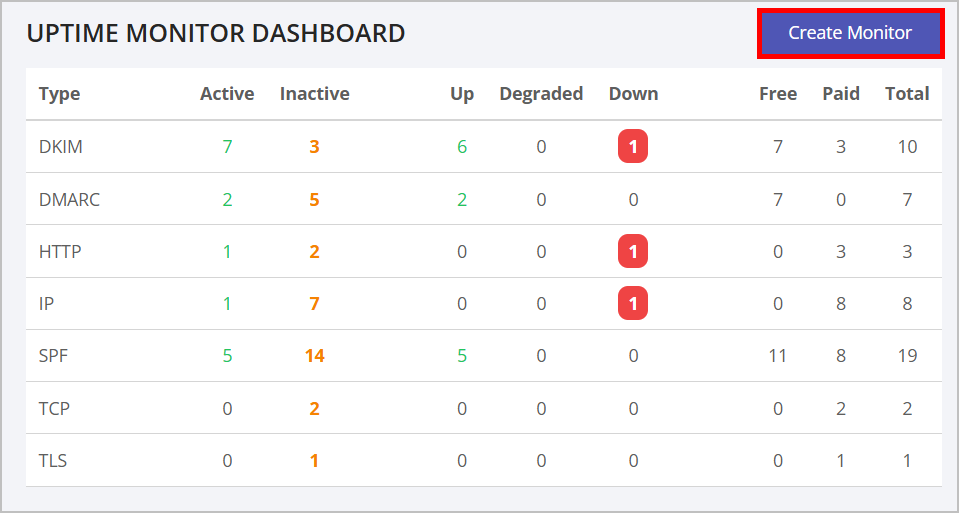Click the Down column header
Viewport: 959px width, 513px height.
pos(633,94)
